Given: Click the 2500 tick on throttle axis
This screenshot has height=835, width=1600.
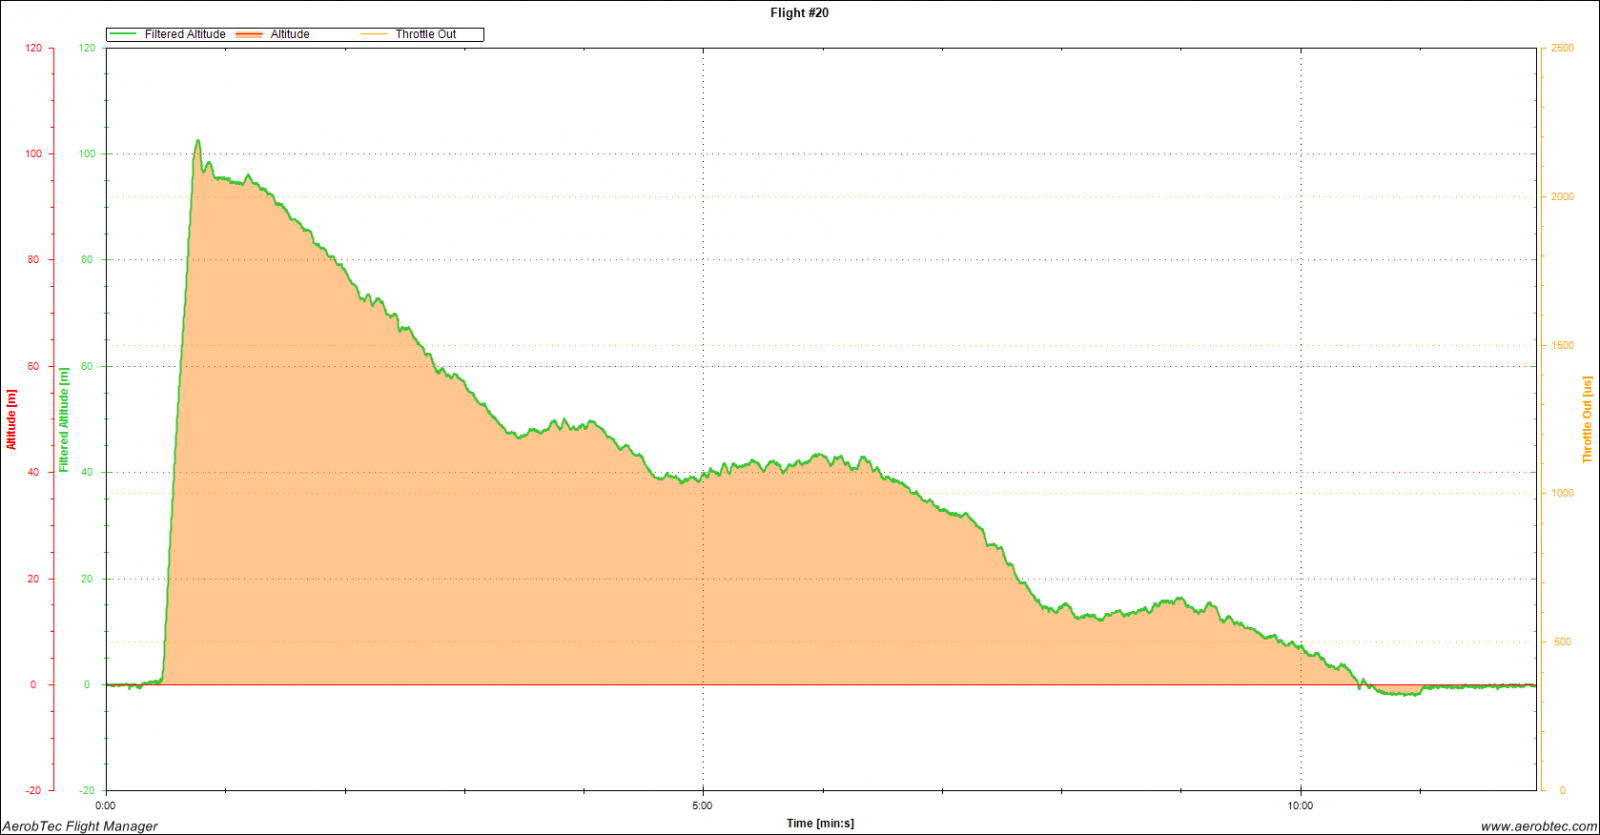Looking at the screenshot, I should point(1562,48).
